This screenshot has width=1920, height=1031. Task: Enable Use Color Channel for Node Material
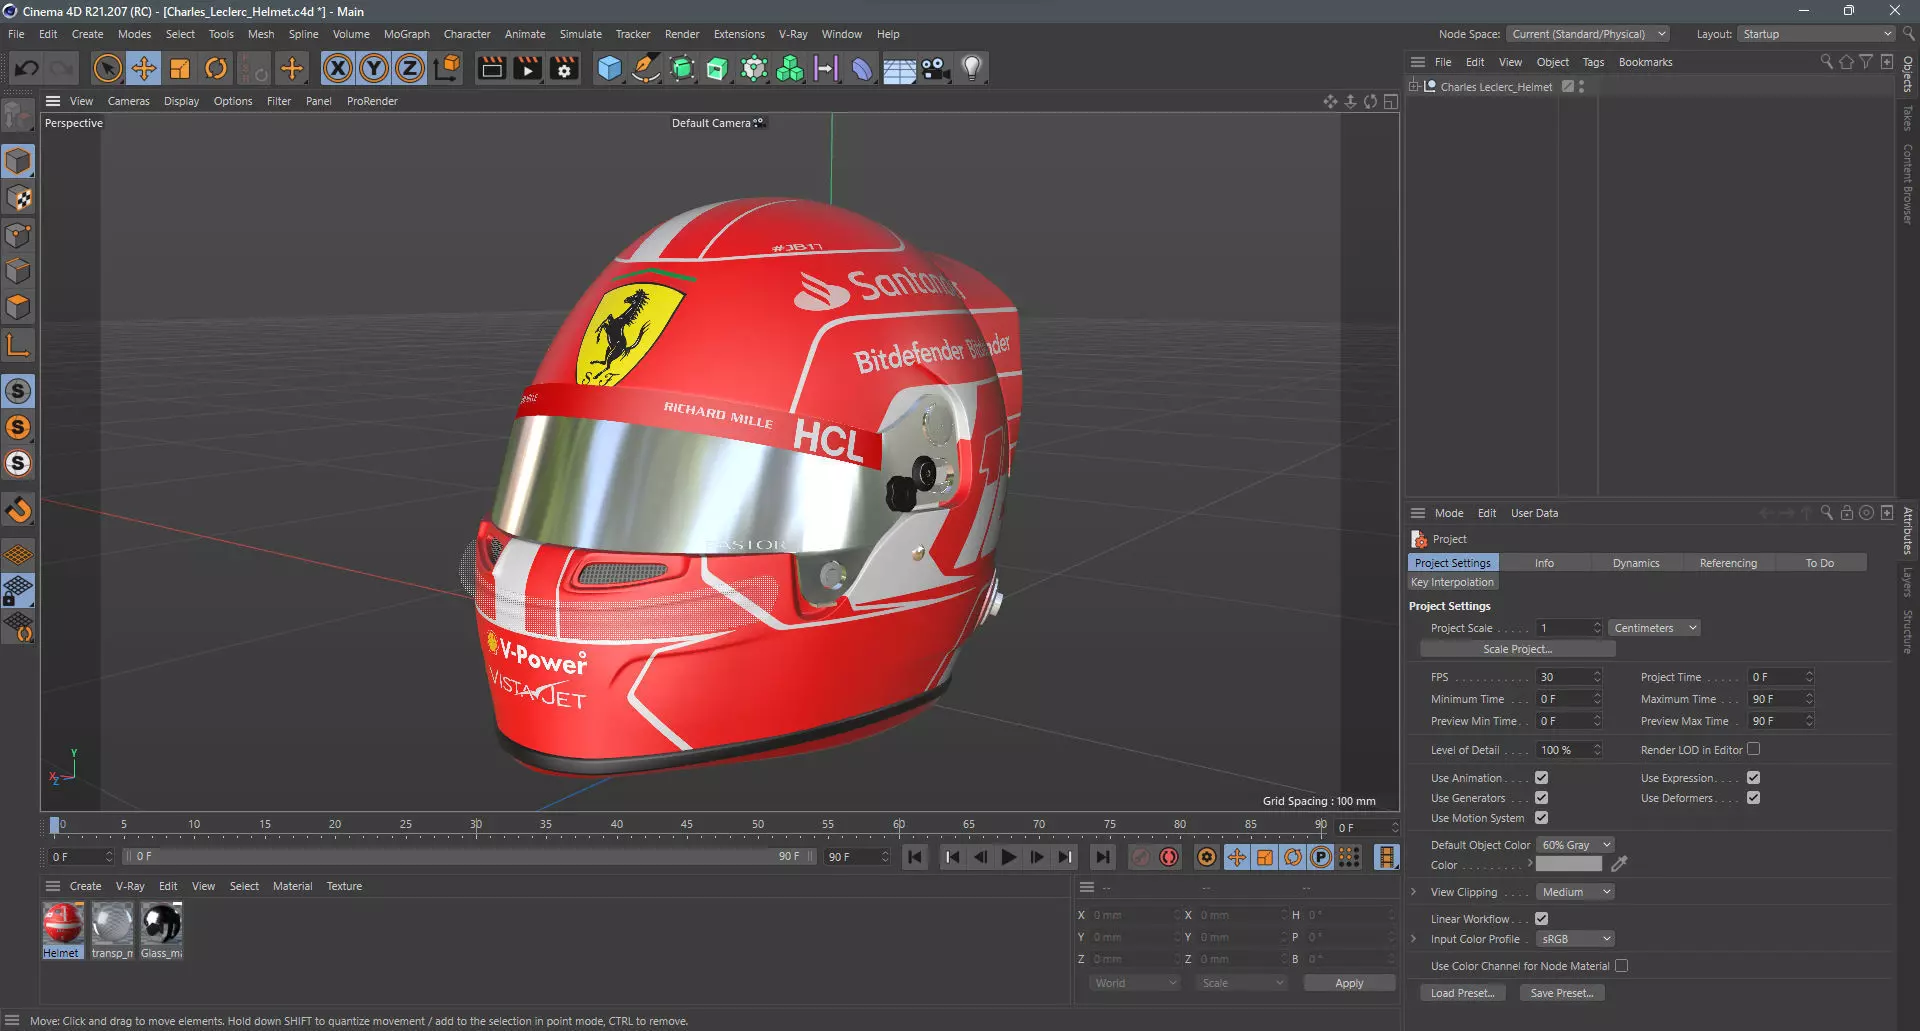[x=1621, y=966]
